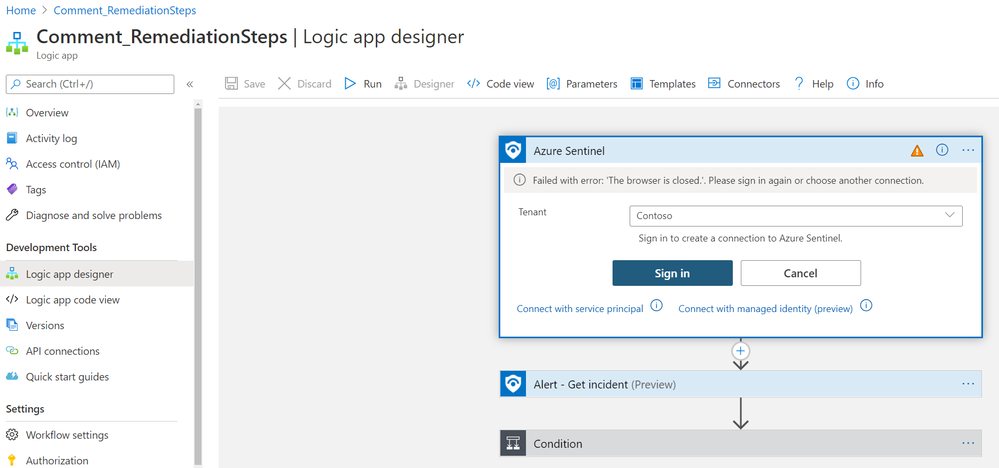
Task: Click the Activity log book icon
Action: click(x=12, y=138)
